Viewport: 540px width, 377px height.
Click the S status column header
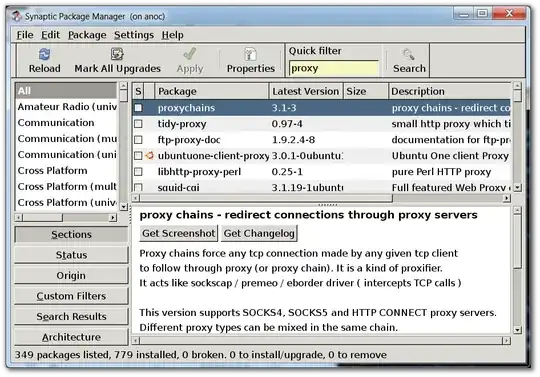(138, 91)
